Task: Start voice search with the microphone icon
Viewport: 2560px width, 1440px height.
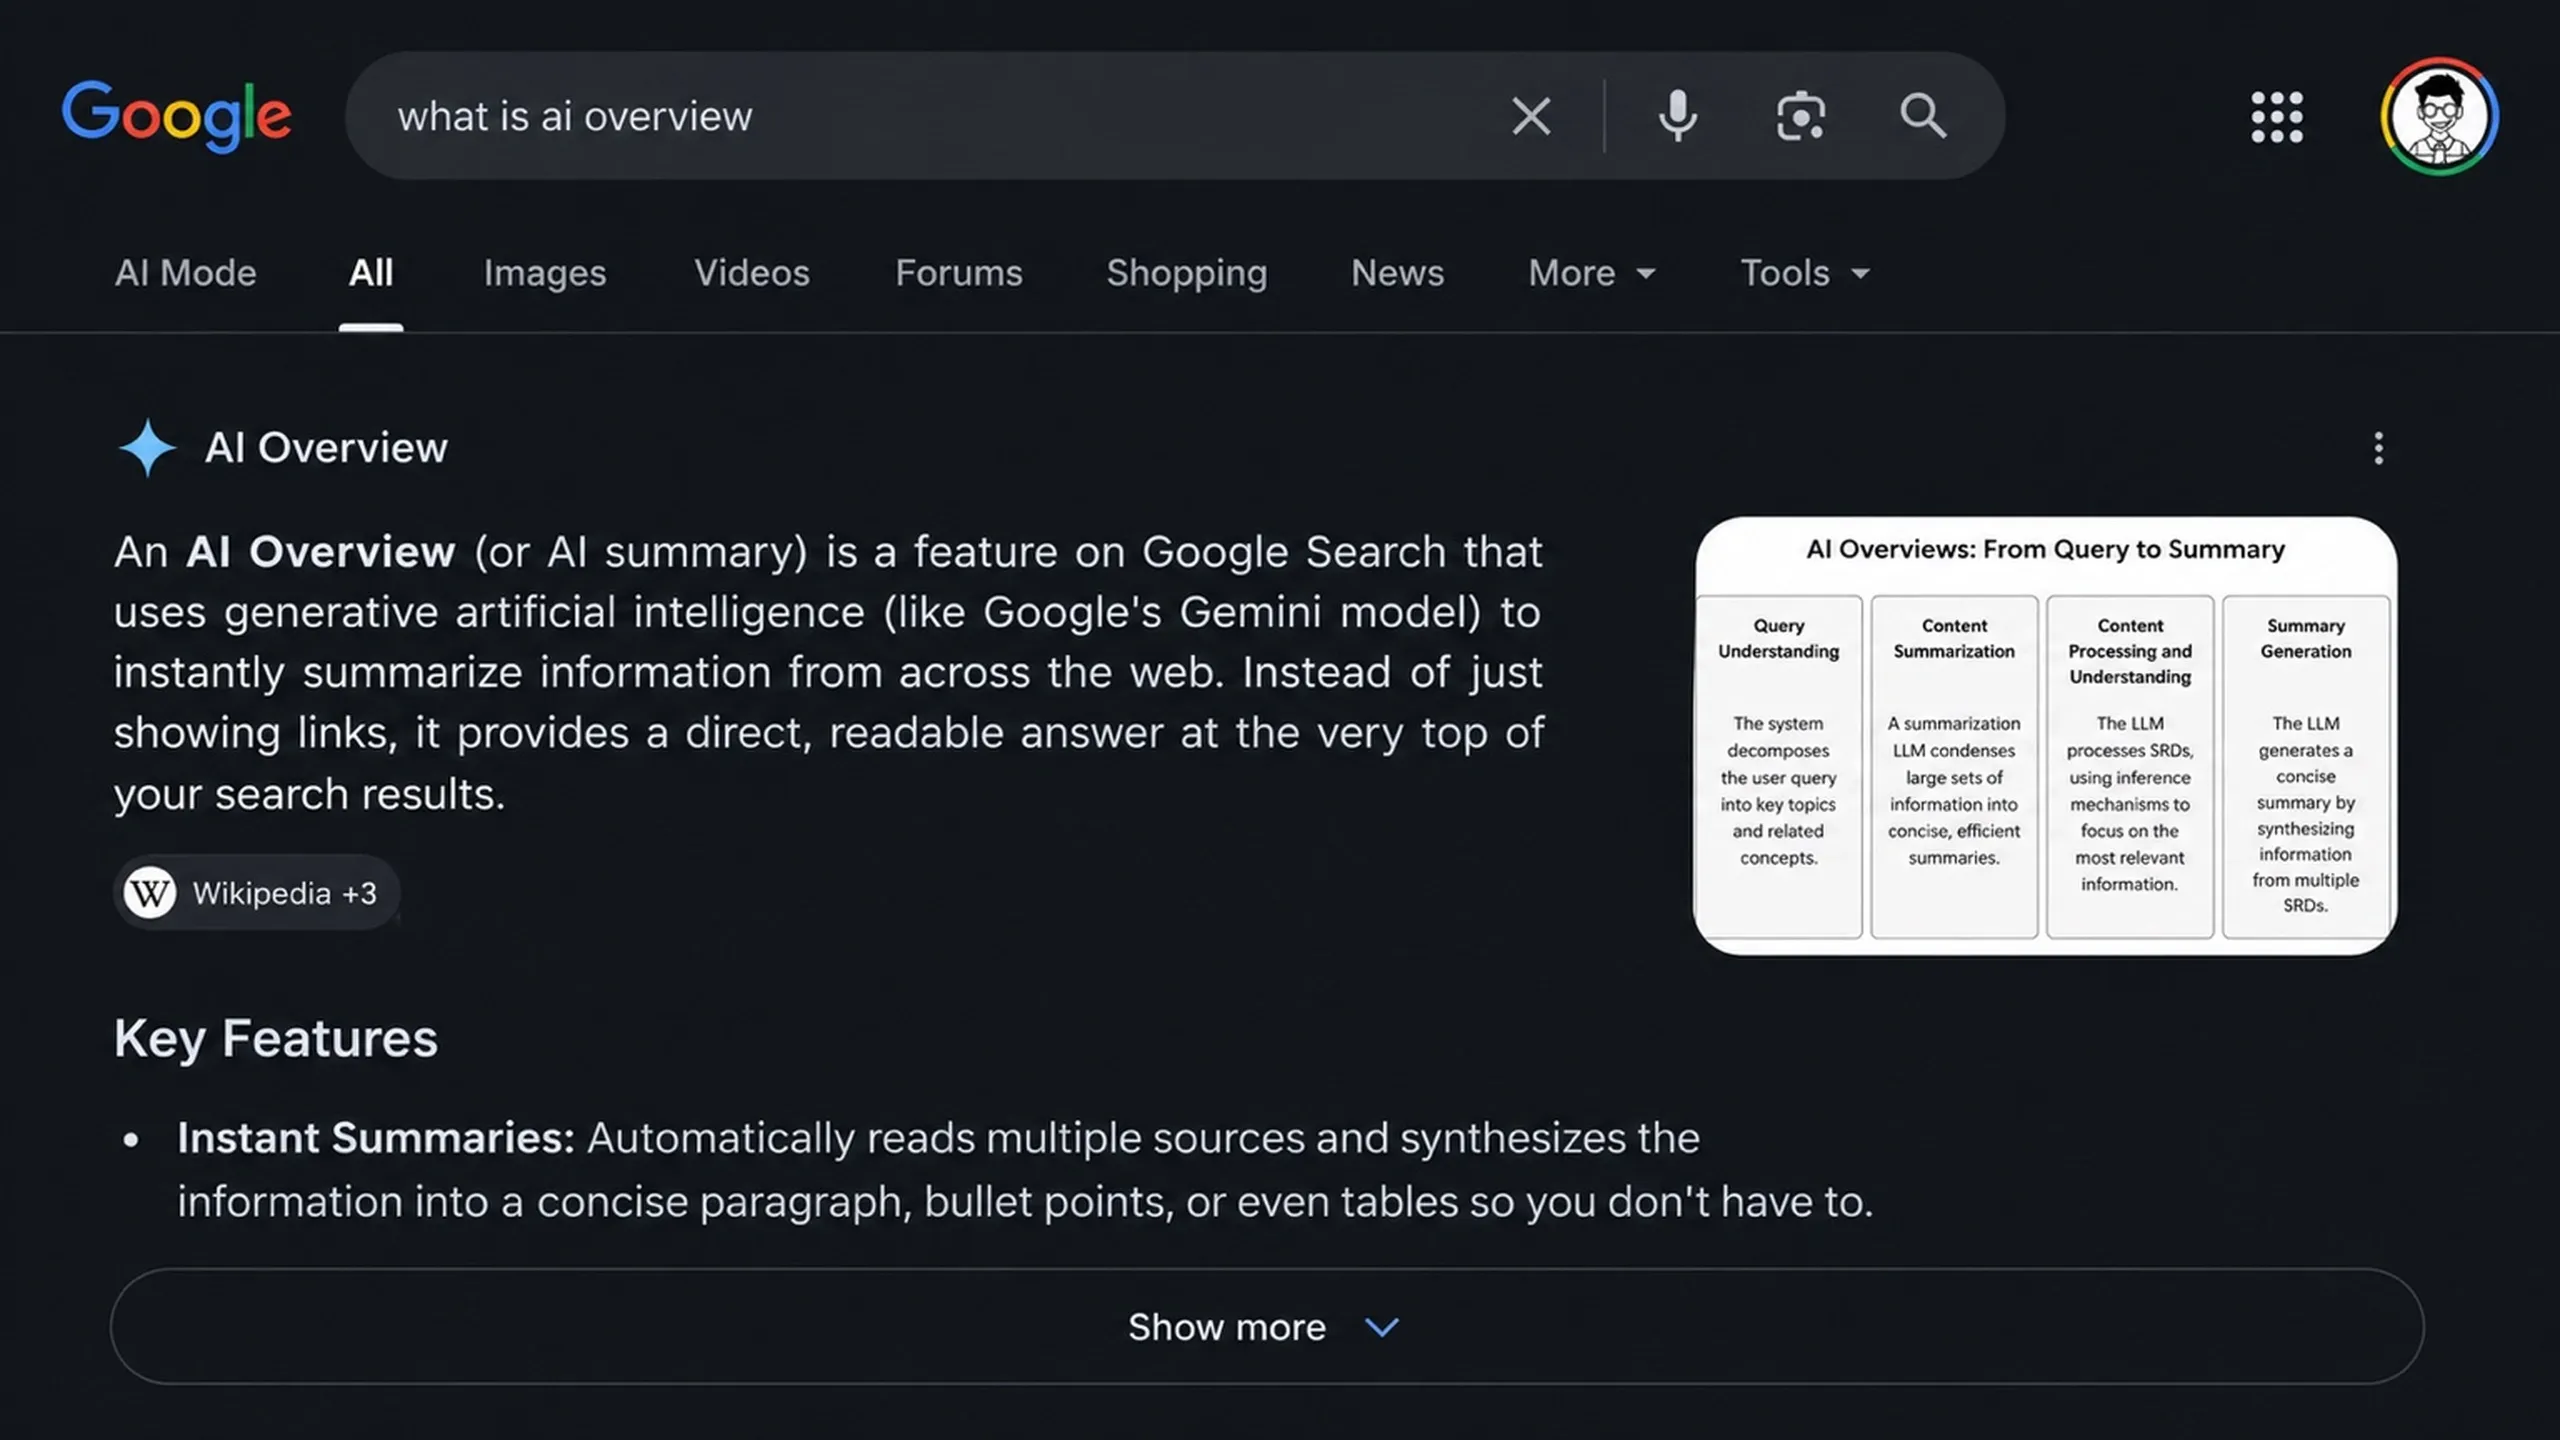Action: pyautogui.click(x=1677, y=116)
